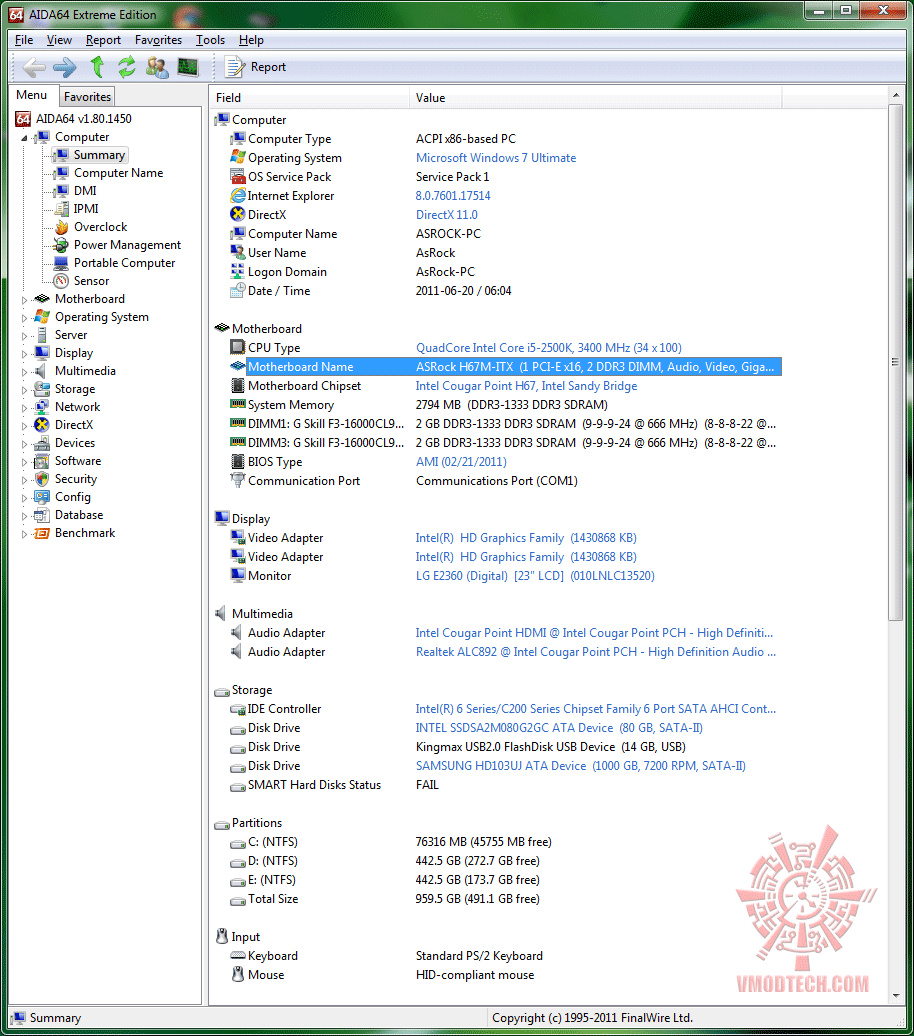The image size is (914, 1036).
Task: Open the File menu
Action: coord(24,40)
